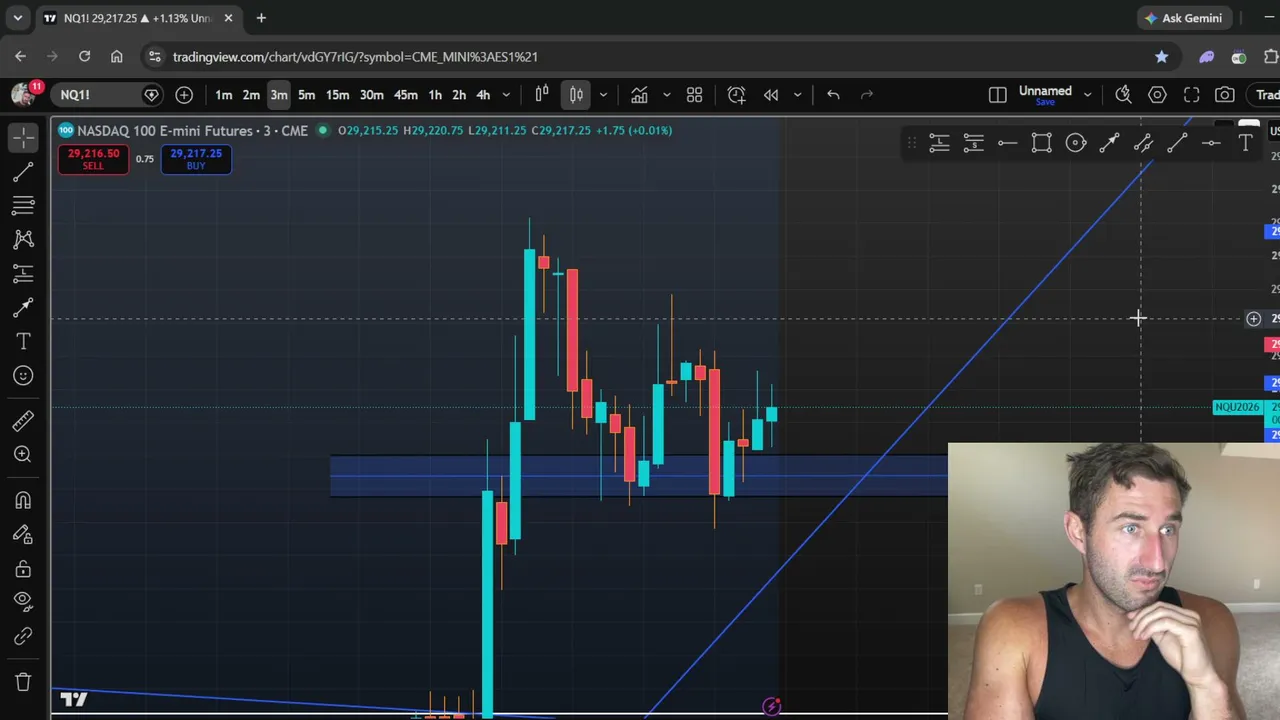This screenshot has height=720, width=1280.
Task: Switch to the 45m timeframe
Action: pos(405,95)
